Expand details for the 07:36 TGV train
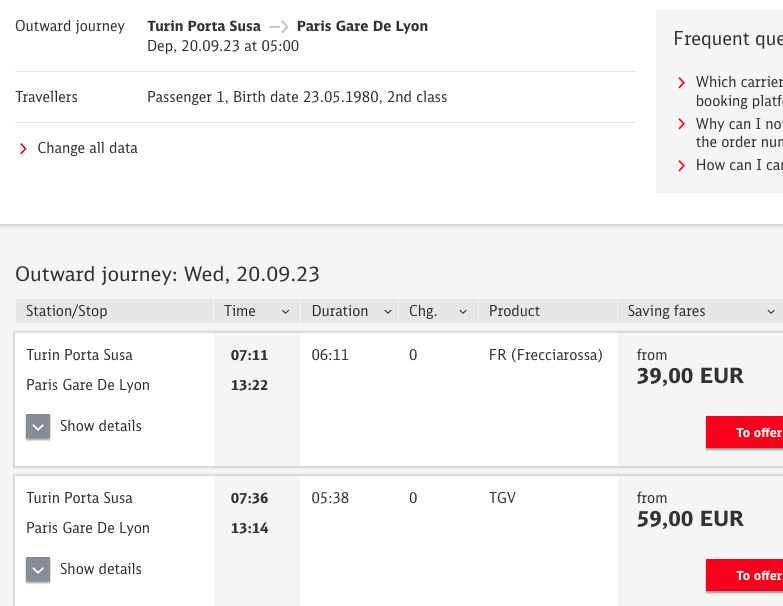 click(38, 570)
